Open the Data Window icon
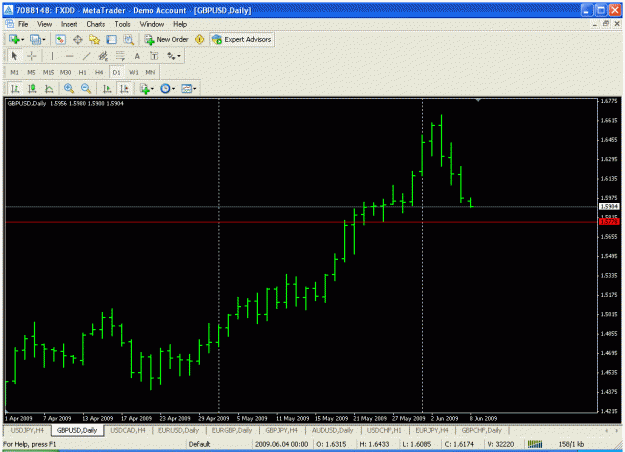Viewport: 625px width, 452px height. (x=78, y=39)
